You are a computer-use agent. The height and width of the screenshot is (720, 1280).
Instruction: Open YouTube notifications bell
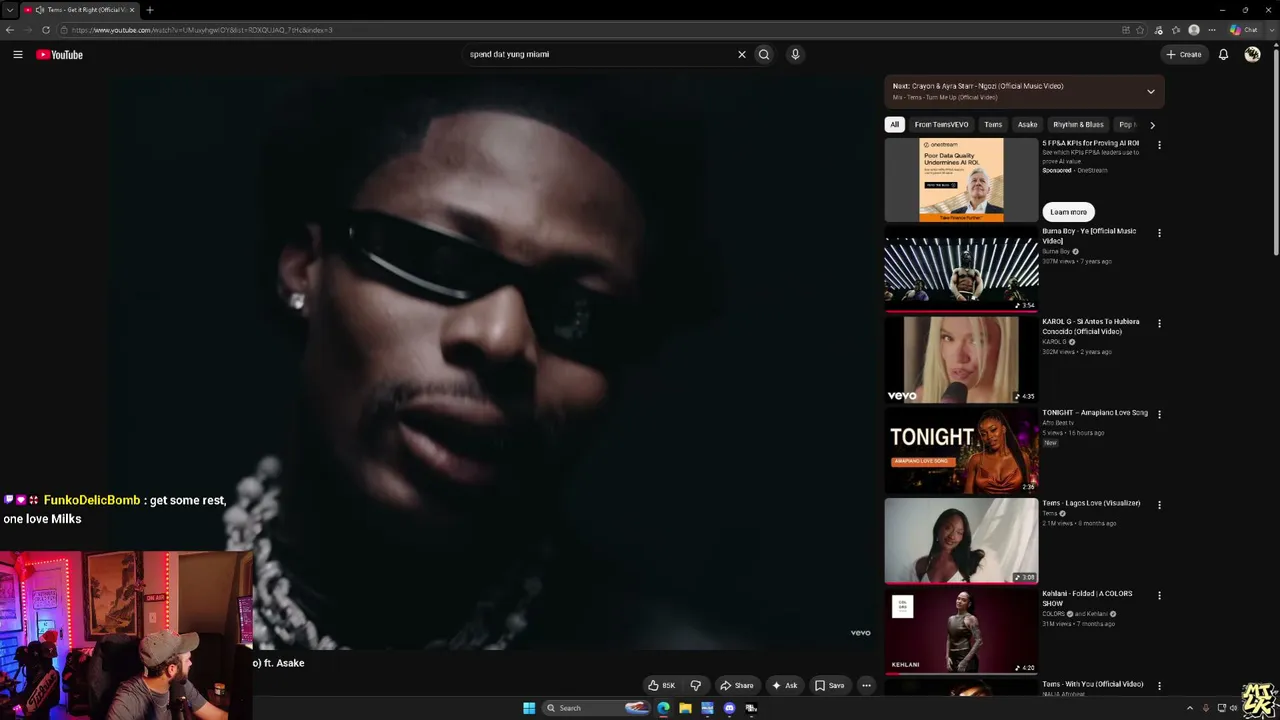1223,55
